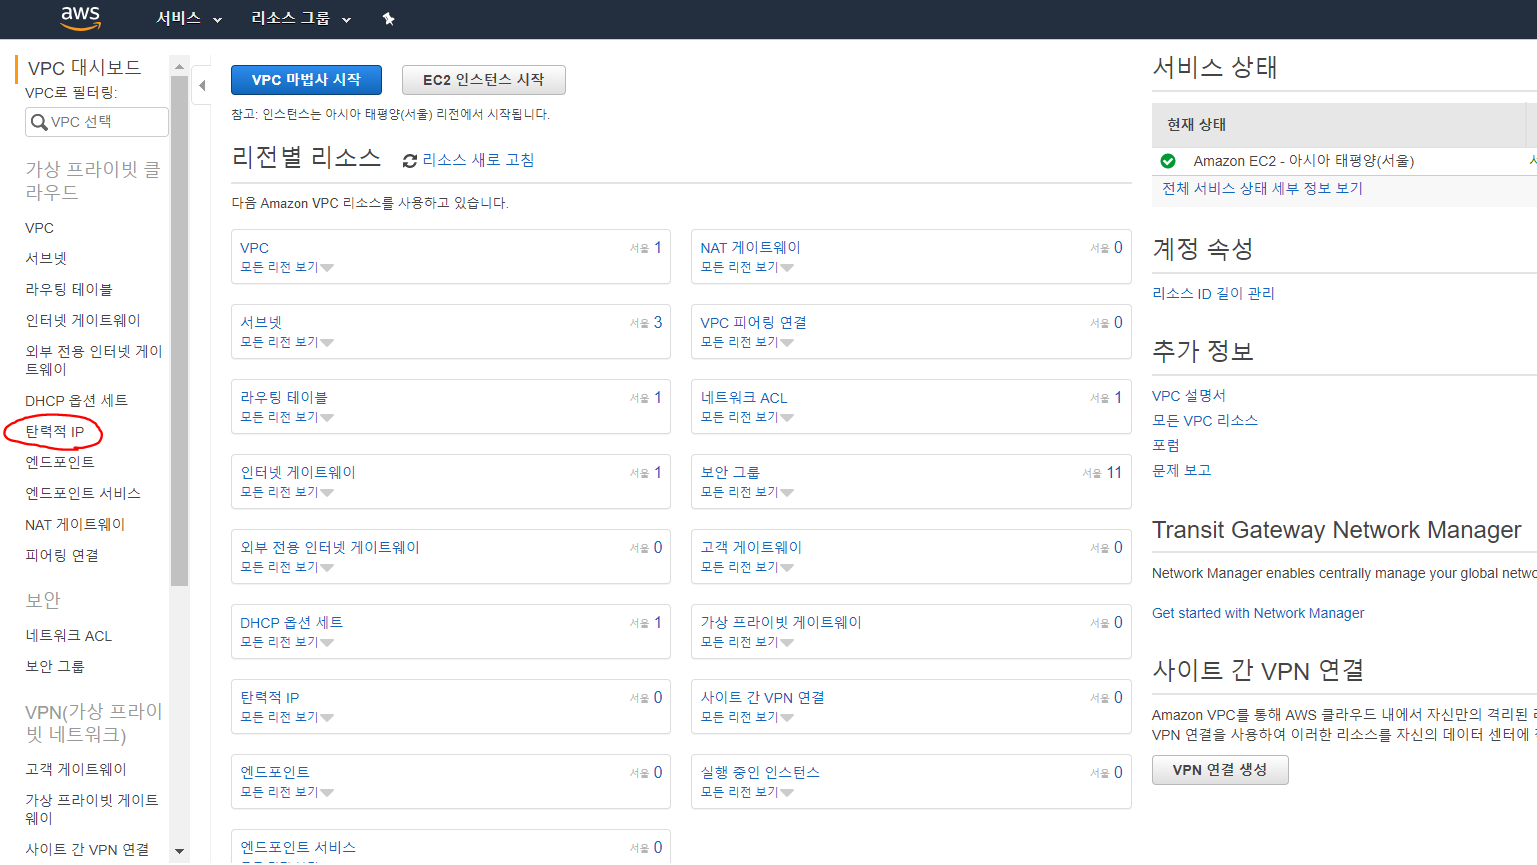Image resolution: width=1537 pixels, height=865 pixels.
Task: Expand 모든 리전 보기 under the 라우팅 테이블 card
Action: pyautogui.click(x=287, y=417)
